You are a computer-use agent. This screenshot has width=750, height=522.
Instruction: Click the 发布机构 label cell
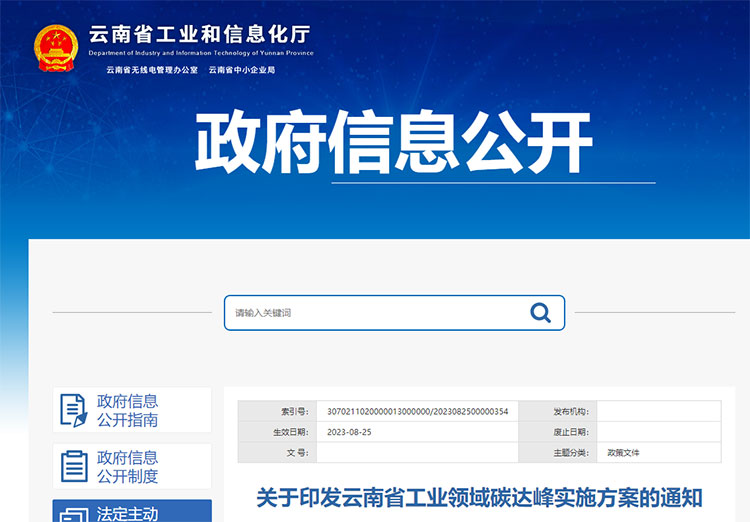point(571,411)
